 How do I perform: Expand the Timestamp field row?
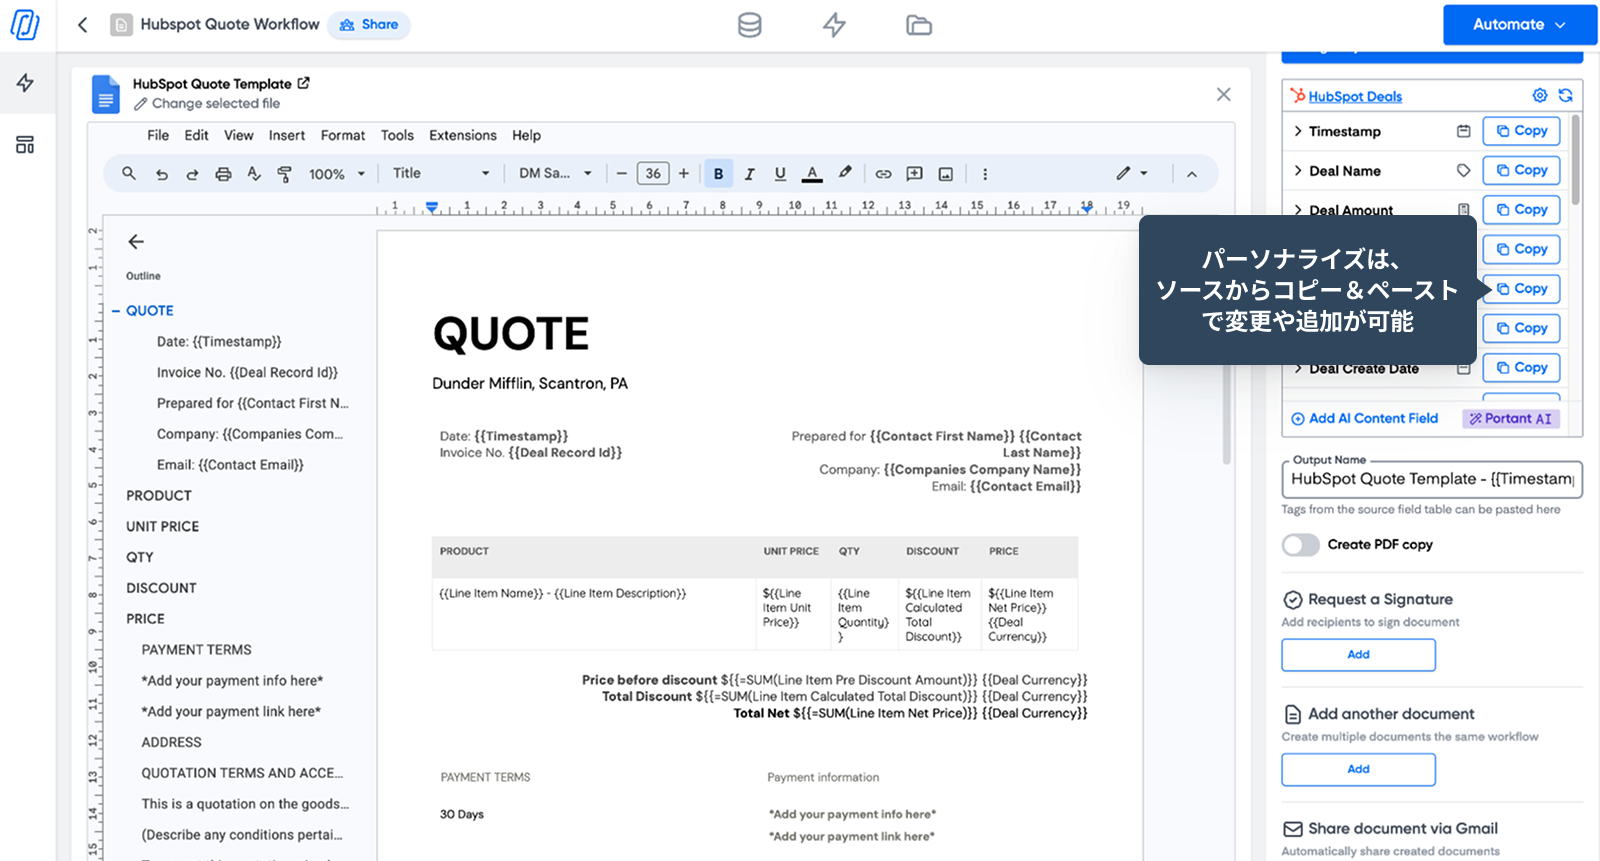[x=1298, y=131]
